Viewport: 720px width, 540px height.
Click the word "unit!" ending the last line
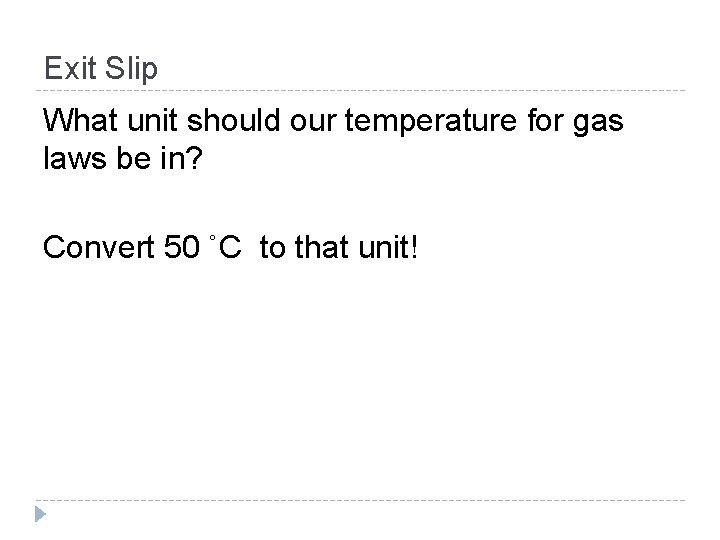tap(392, 247)
